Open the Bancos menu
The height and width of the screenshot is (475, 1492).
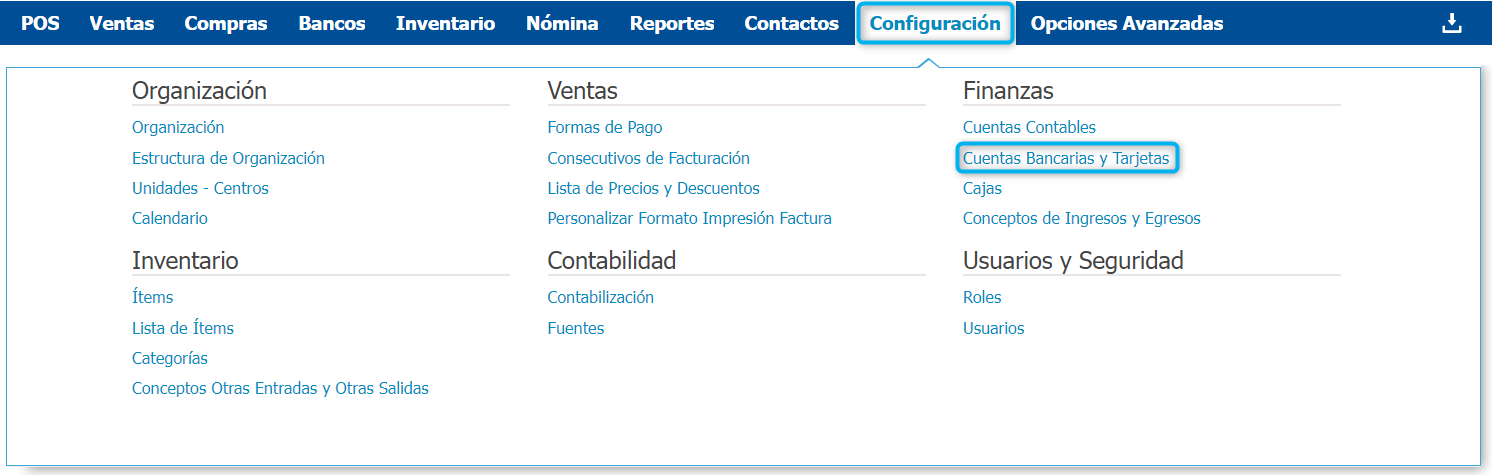click(332, 23)
